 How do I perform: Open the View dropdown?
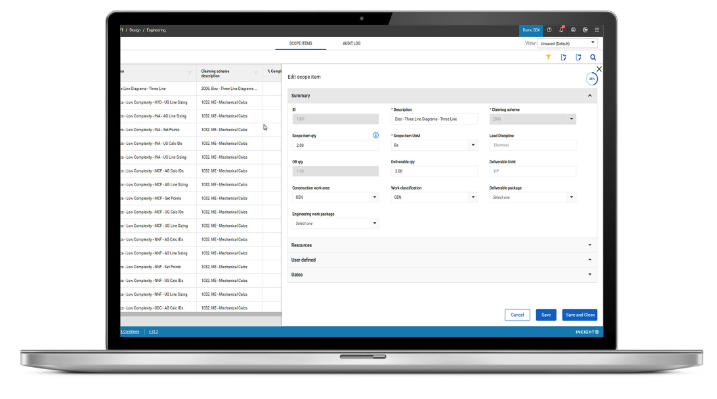click(567, 43)
